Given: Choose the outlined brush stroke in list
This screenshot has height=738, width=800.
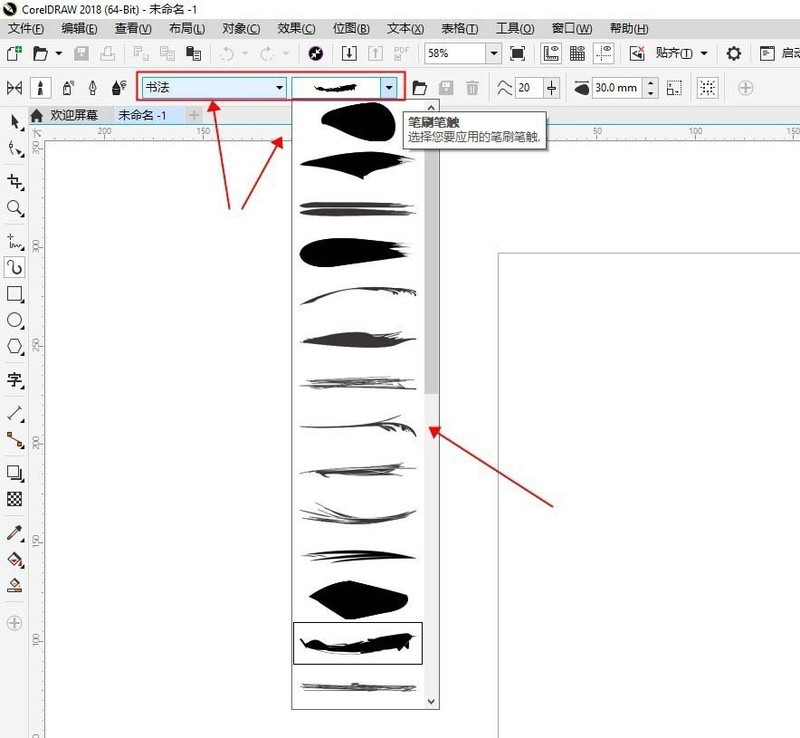Looking at the screenshot, I should [x=357, y=643].
